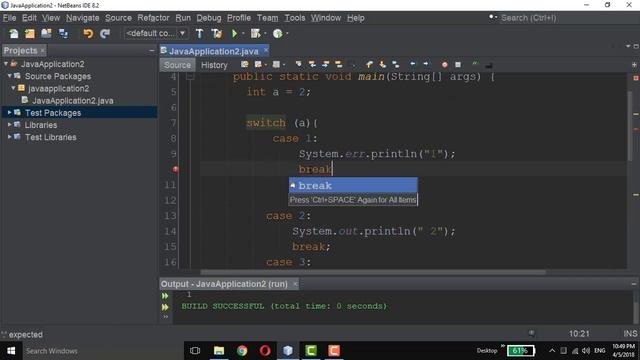Jump to the previous search occurrence icon

(312, 64)
